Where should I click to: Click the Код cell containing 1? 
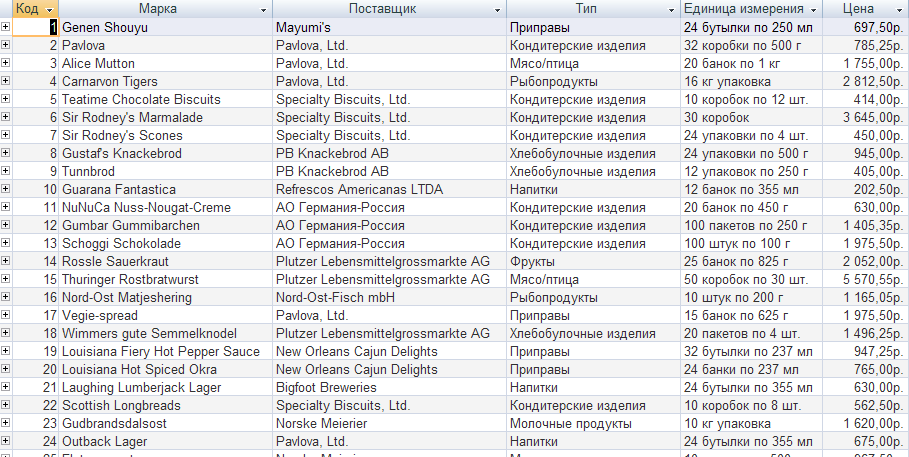point(35,27)
